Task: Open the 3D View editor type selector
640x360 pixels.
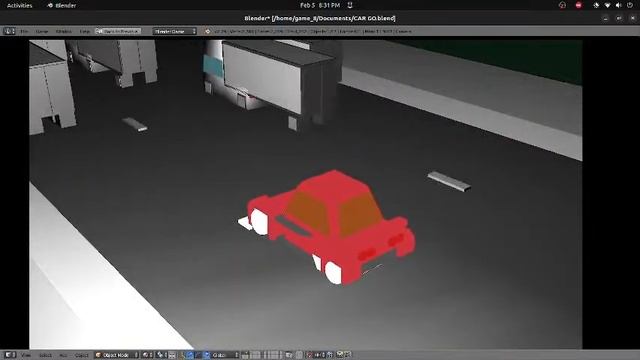Action: 10,355
